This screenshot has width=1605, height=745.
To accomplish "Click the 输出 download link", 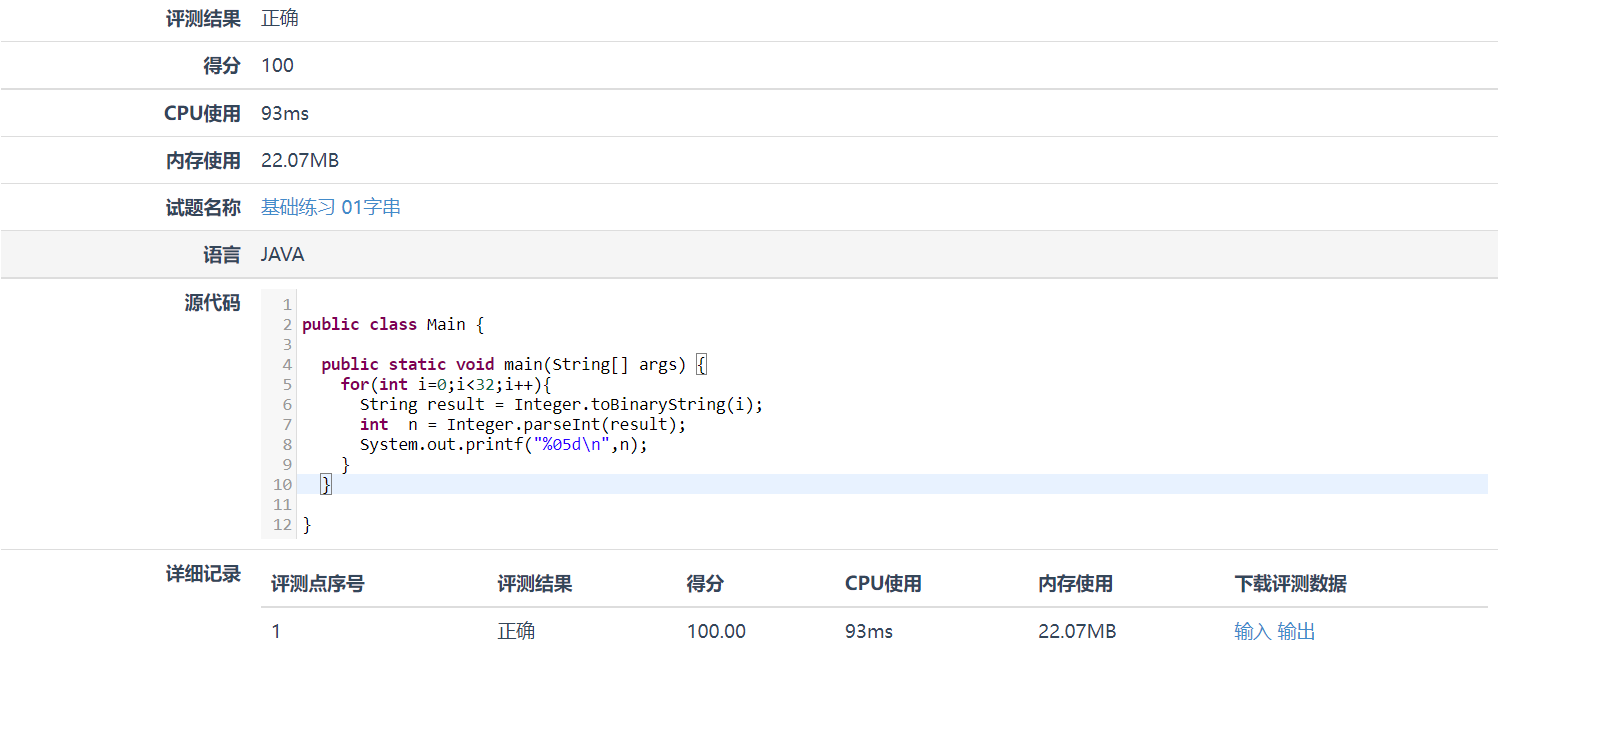I will tap(1296, 631).
